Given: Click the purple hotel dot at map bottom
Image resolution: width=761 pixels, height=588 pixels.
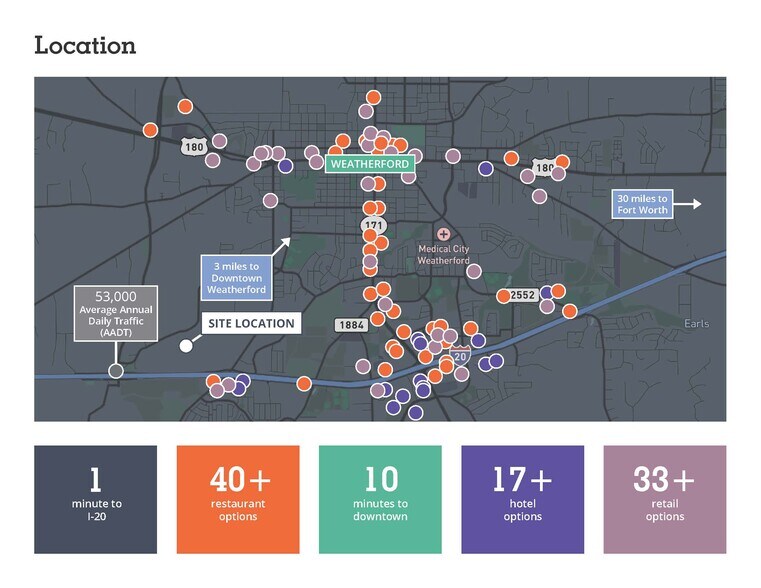Looking at the screenshot, I should [x=415, y=413].
